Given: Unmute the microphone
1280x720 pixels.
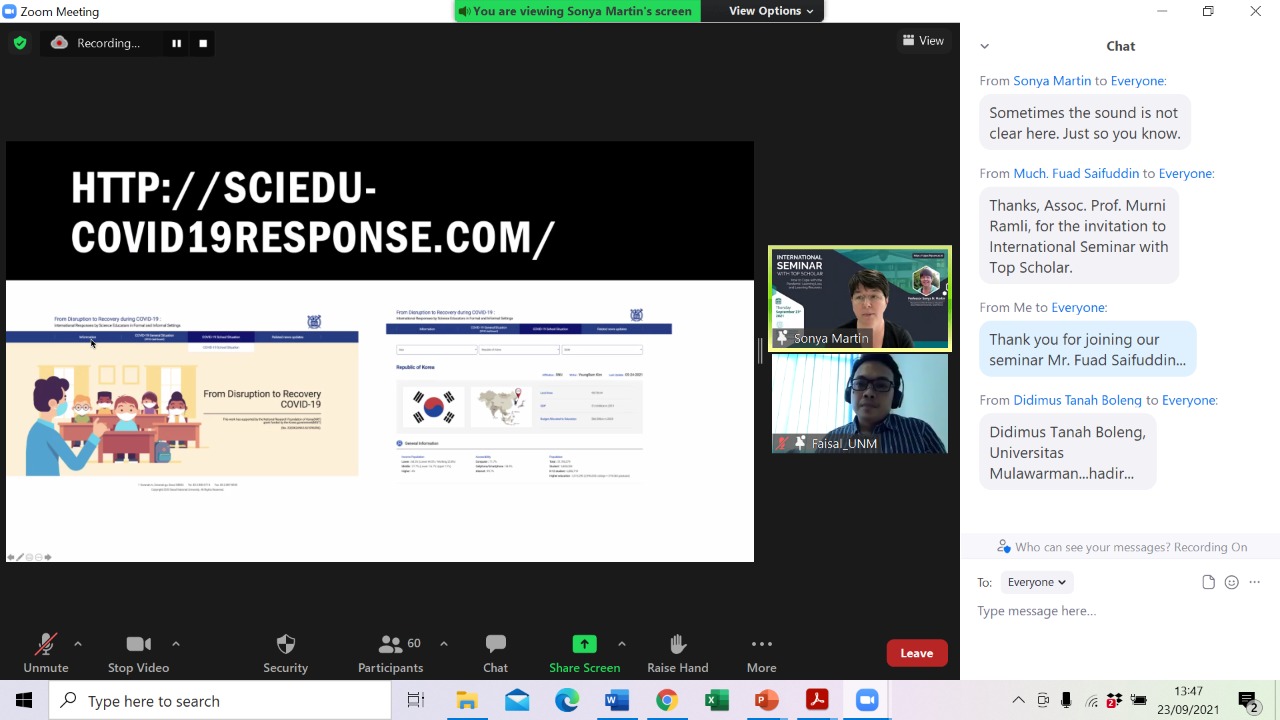Looking at the screenshot, I should point(46,653).
